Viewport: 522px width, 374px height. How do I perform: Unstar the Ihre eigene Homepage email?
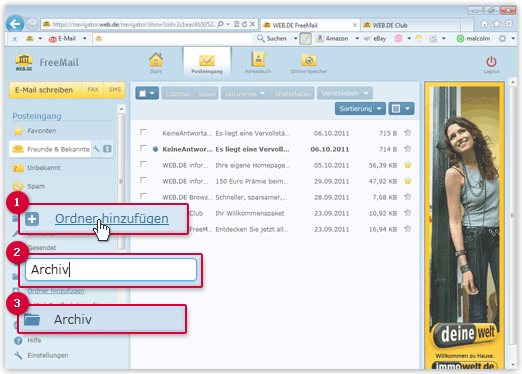pyautogui.click(x=407, y=165)
